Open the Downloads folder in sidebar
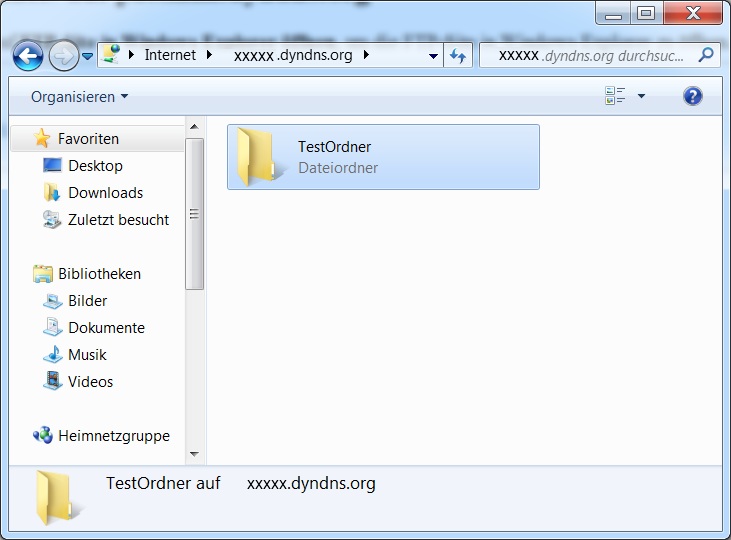The height and width of the screenshot is (540, 731). pos(105,193)
